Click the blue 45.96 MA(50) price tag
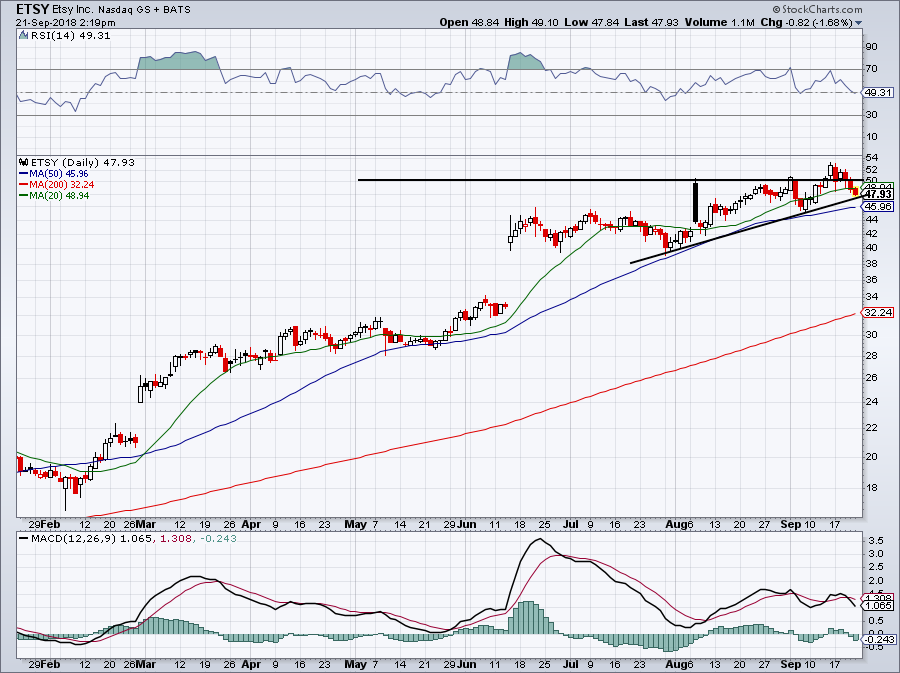The height and width of the screenshot is (673, 900). pyautogui.click(x=877, y=206)
